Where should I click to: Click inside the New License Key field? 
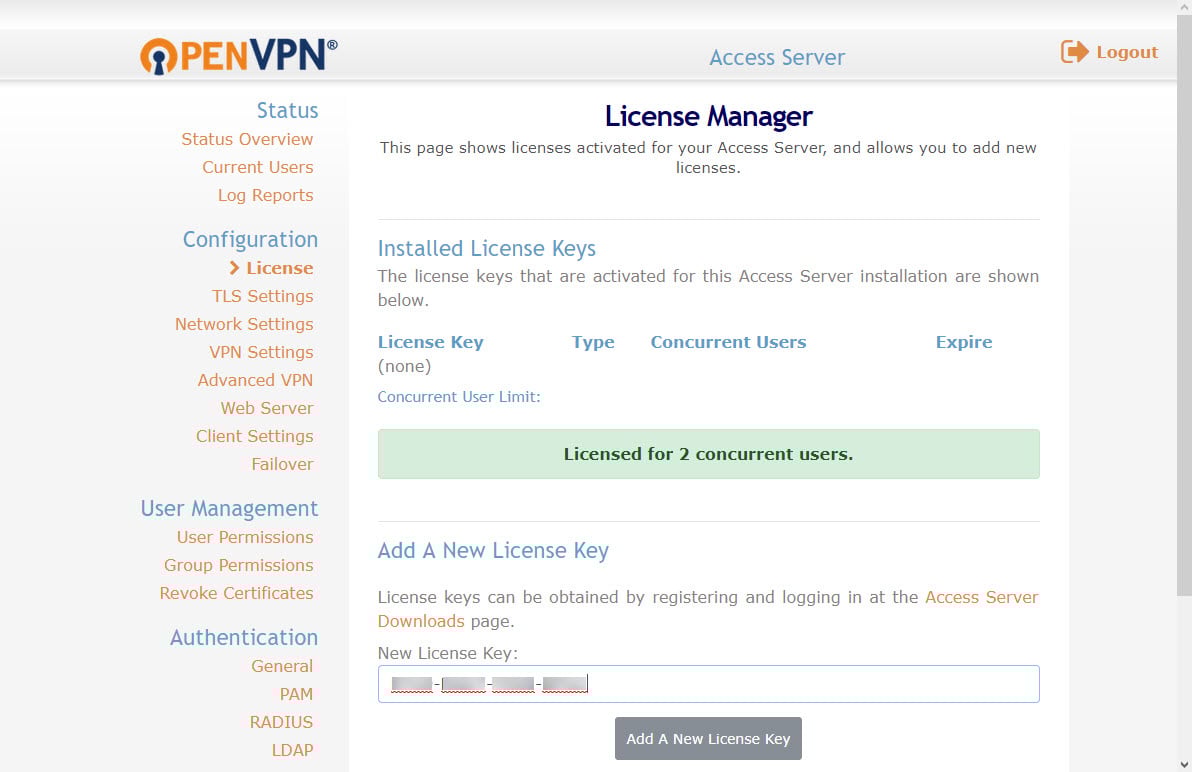708,684
